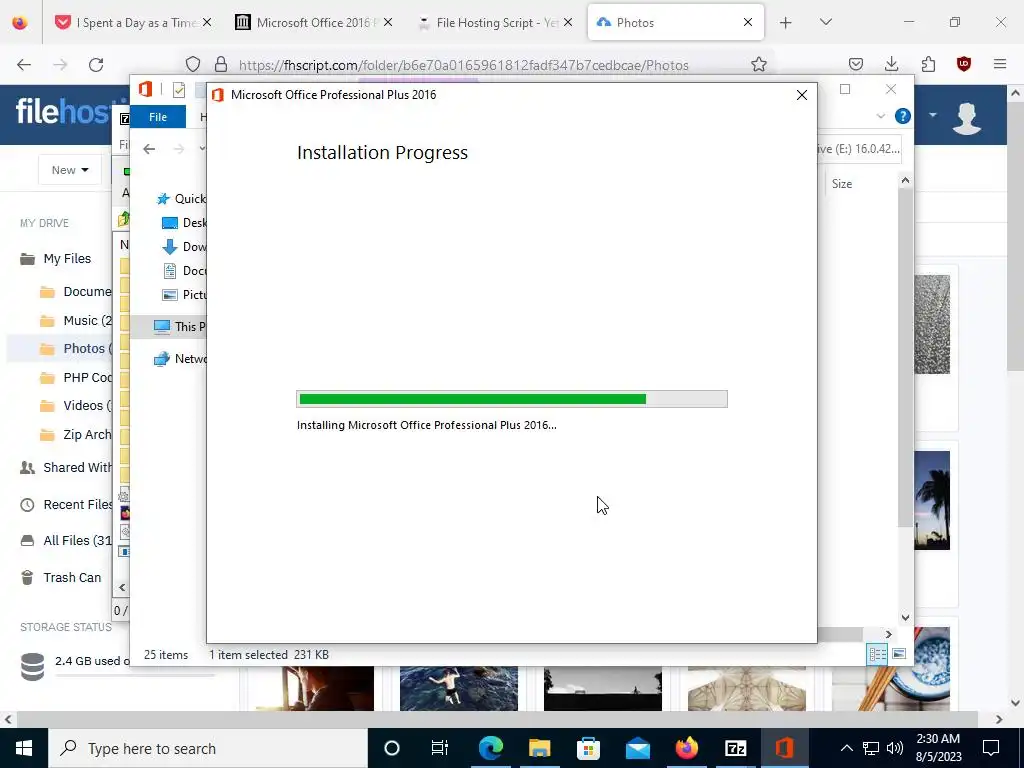Click the volume speaker tray icon
The width and height of the screenshot is (1024, 768).
[895, 748]
